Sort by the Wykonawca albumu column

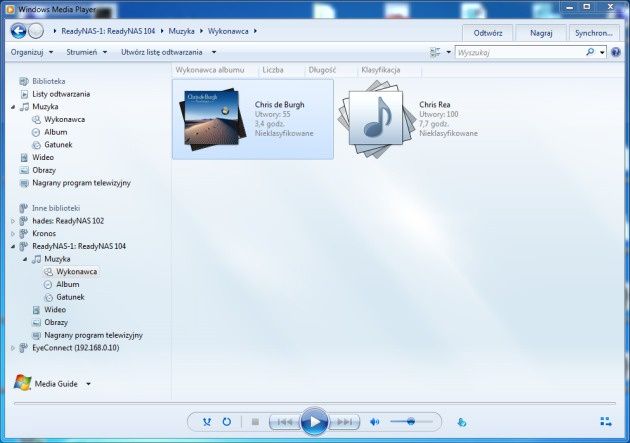(210, 70)
